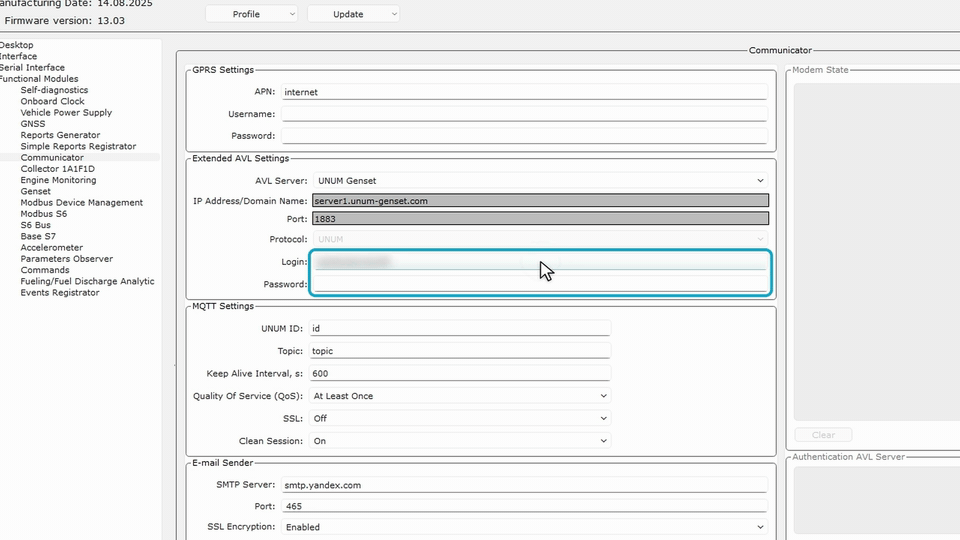
Task: Click the APN input field
Action: click(524, 92)
